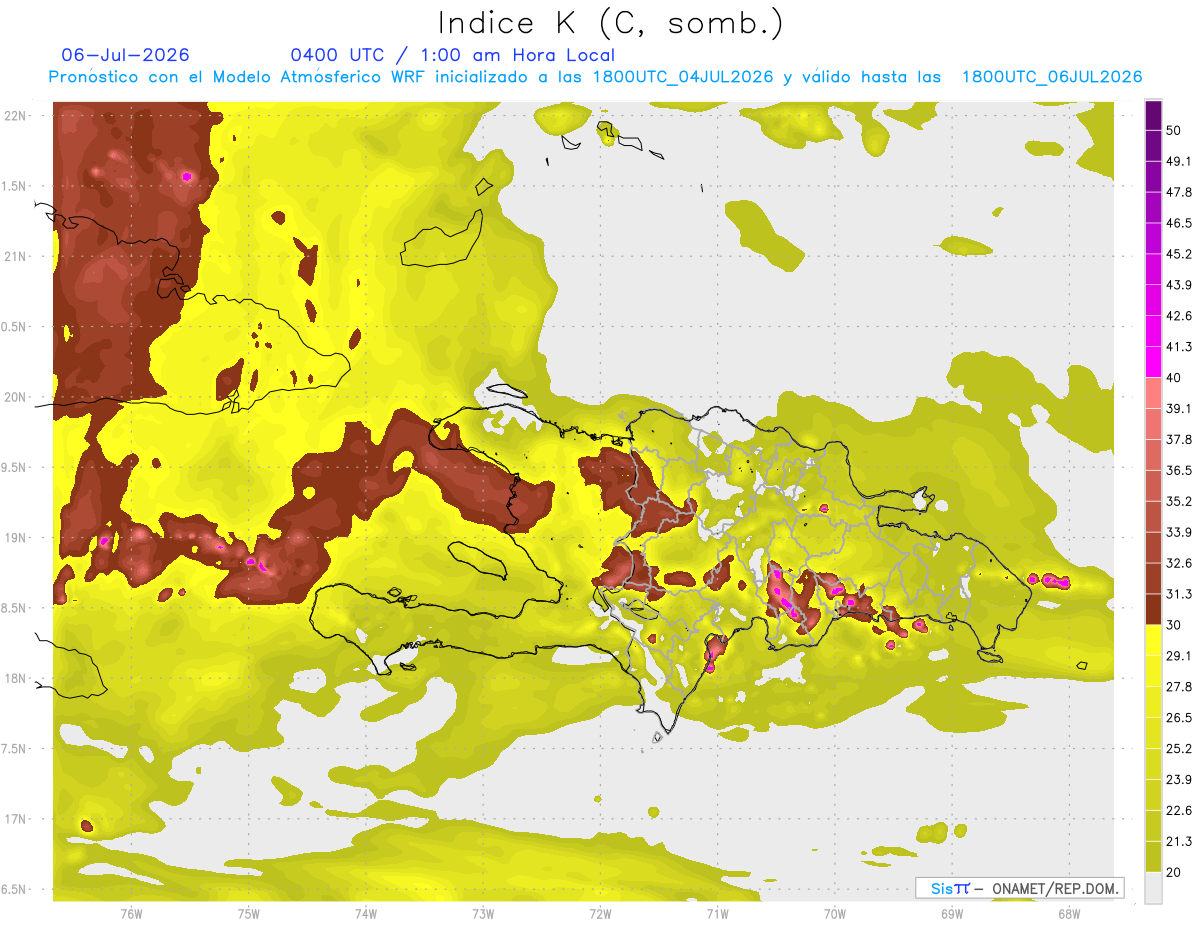
Task: Click the colorbar label "35.2"
Action: click(1179, 501)
